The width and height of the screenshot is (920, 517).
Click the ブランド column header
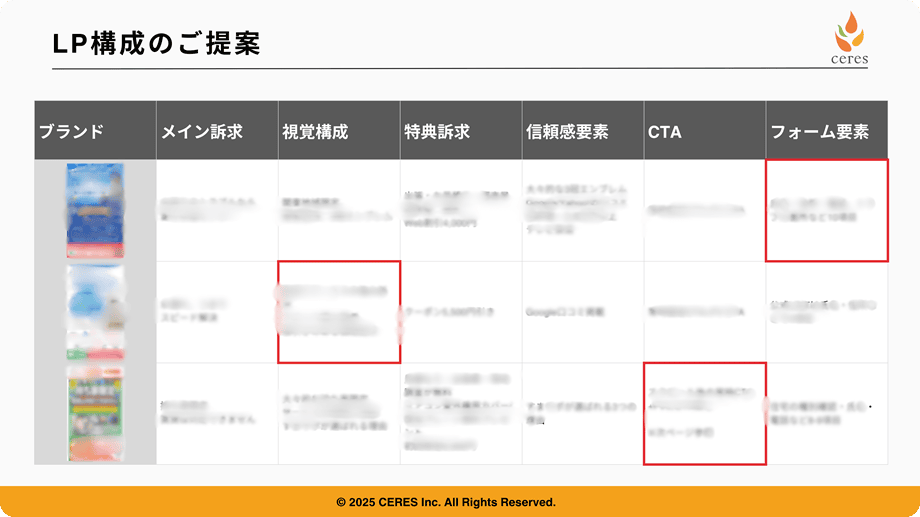click(x=71, y=131)
